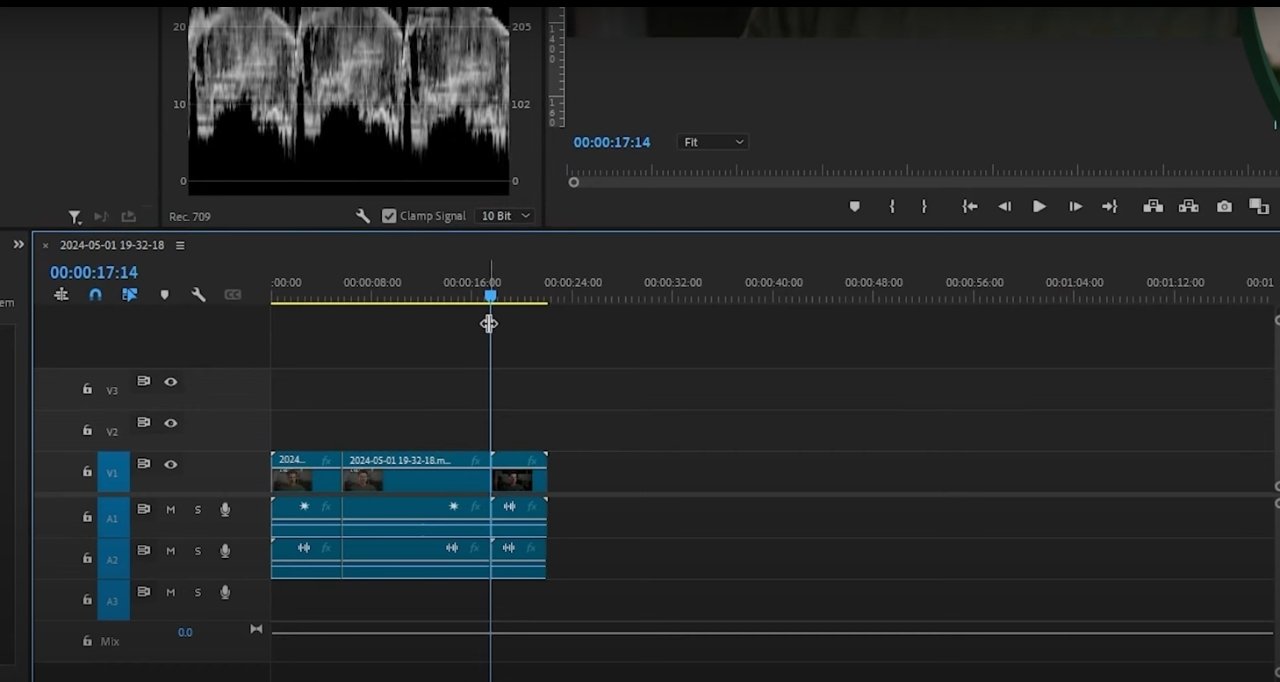This screenshot has height=682, width=1280.
Task: Select the 2024-05-01 19-32-18.m clip on V1
Action: (x=420, y=472)
